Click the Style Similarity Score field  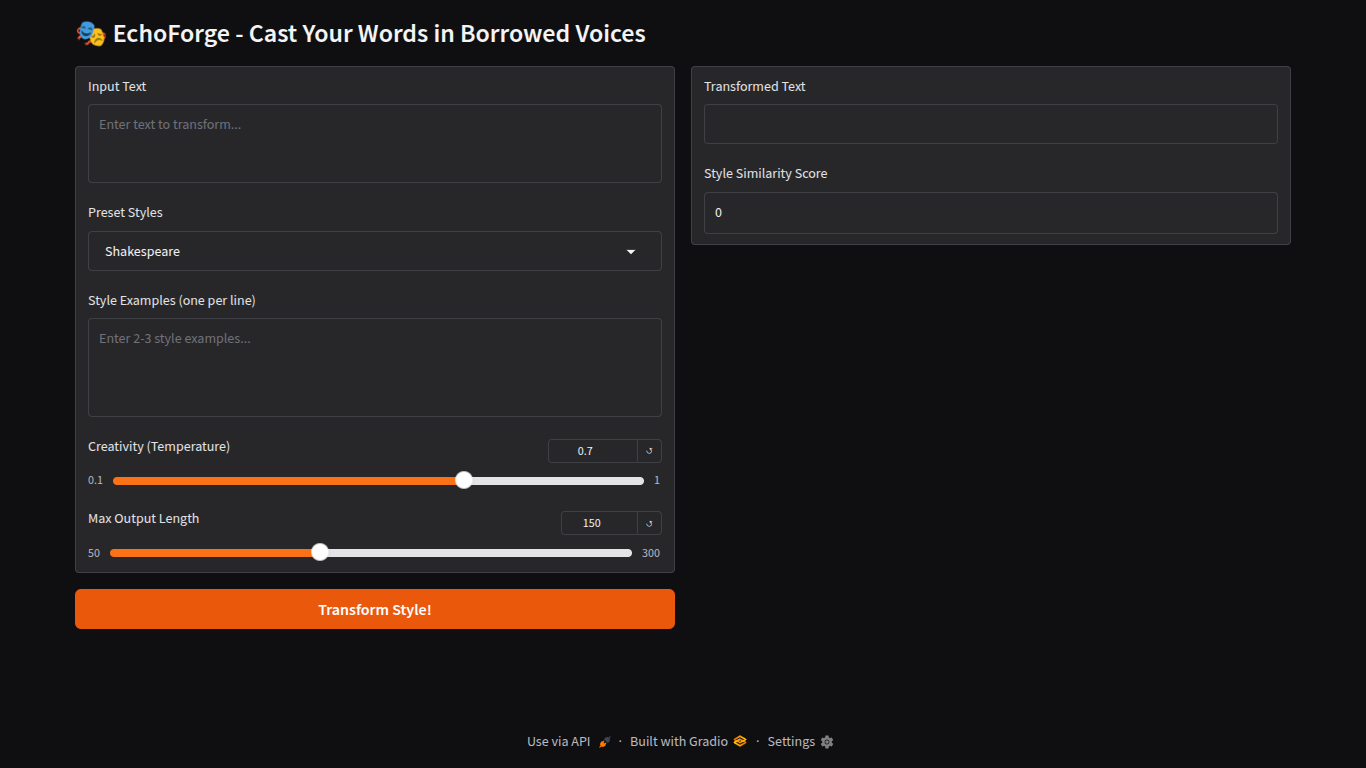click(x=990, y=213)
